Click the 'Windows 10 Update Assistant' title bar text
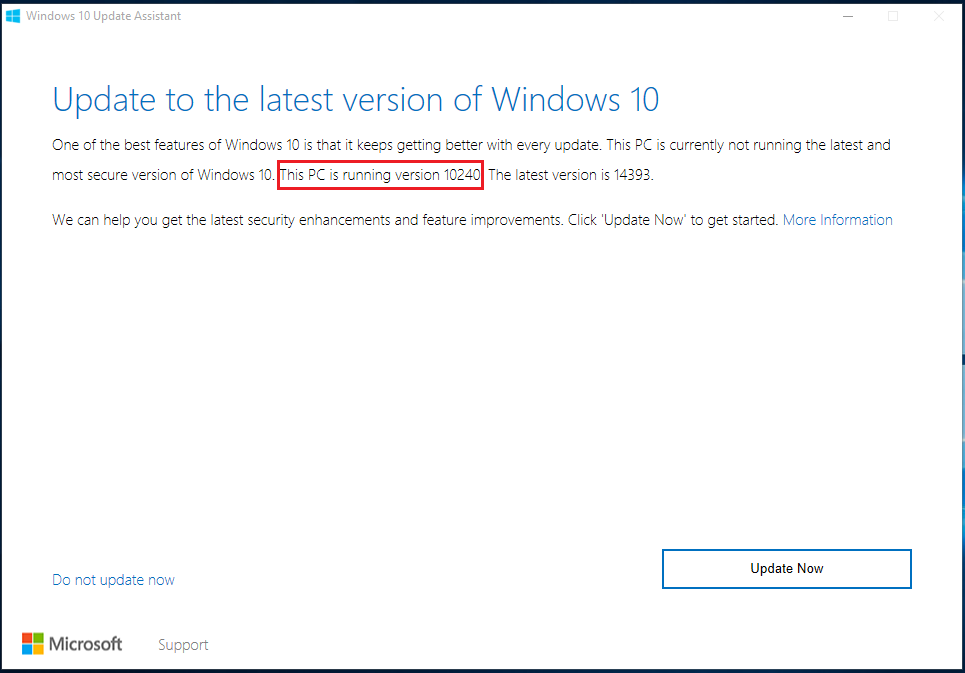The image size is (965, 673). [103, 16]
